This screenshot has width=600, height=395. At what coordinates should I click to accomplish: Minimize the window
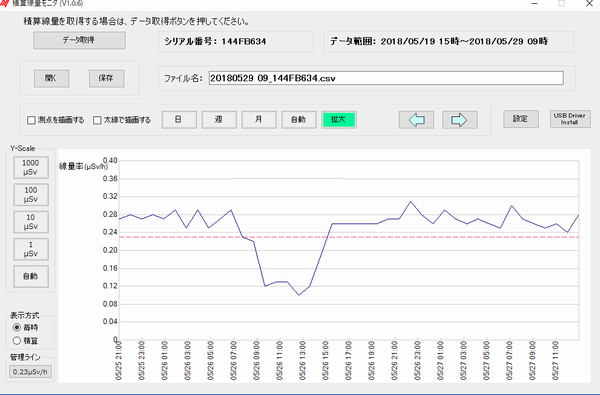(x=535, y=3)
